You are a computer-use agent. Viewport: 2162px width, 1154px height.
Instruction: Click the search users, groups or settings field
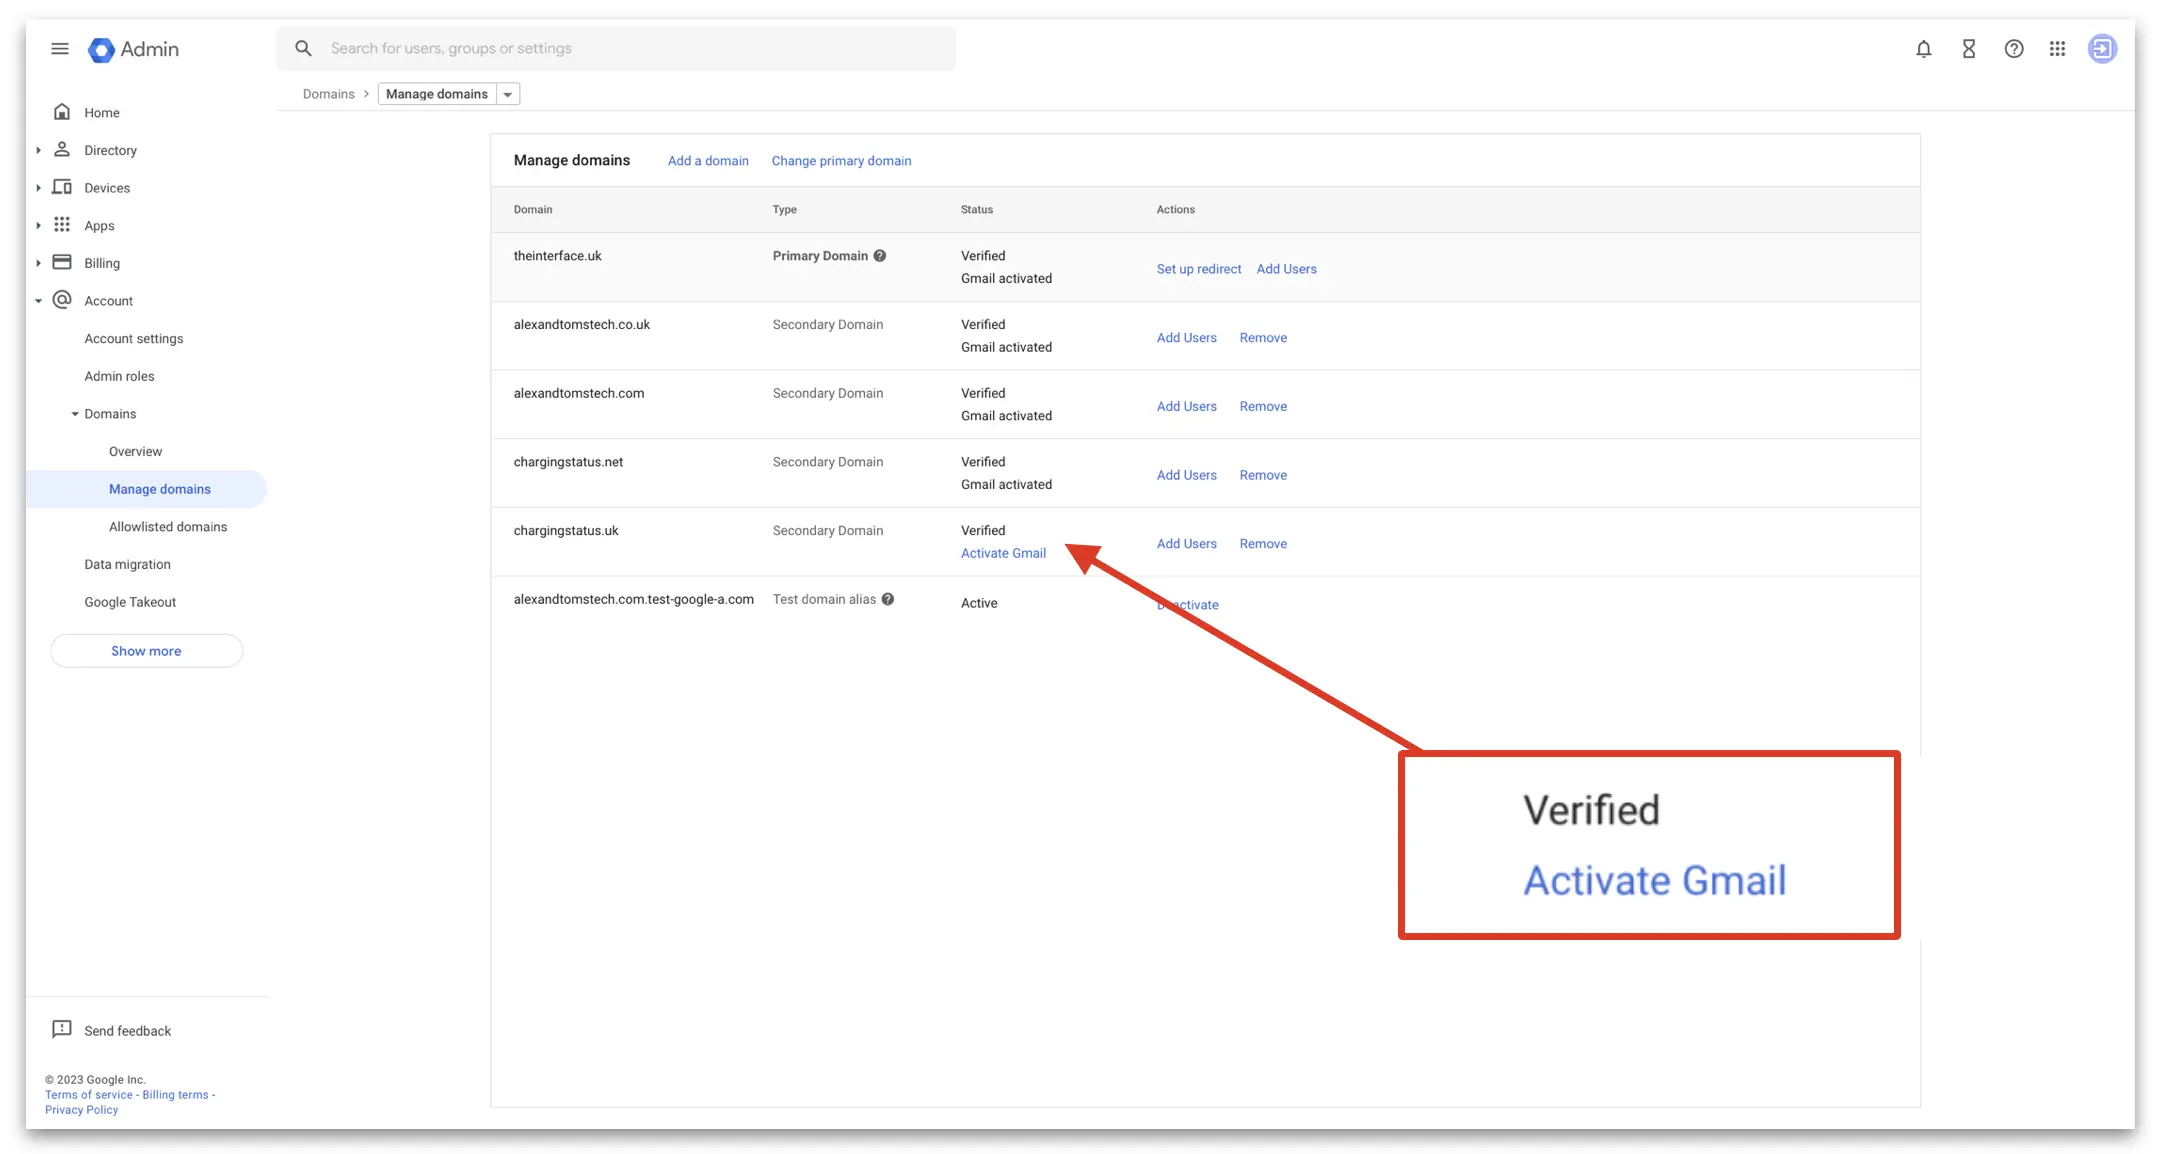[616, 48]
